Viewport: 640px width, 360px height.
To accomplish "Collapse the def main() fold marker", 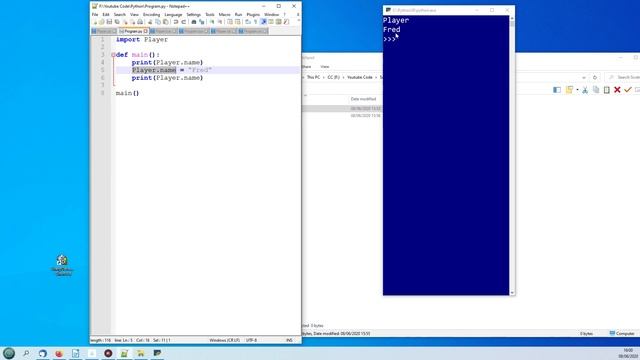I will 113,55.
